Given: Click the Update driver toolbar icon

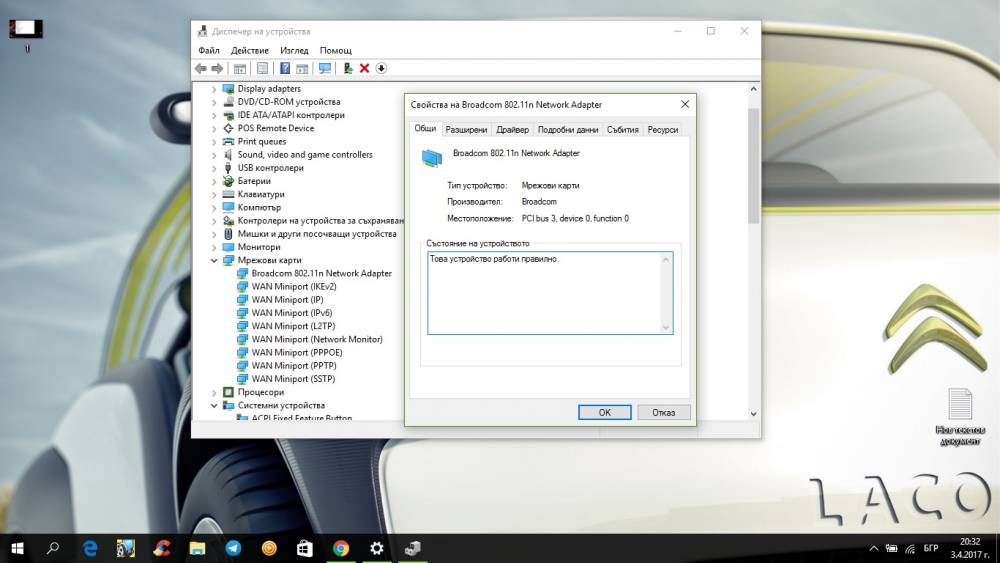Looking at the screenshot, I should pos(348,68).
